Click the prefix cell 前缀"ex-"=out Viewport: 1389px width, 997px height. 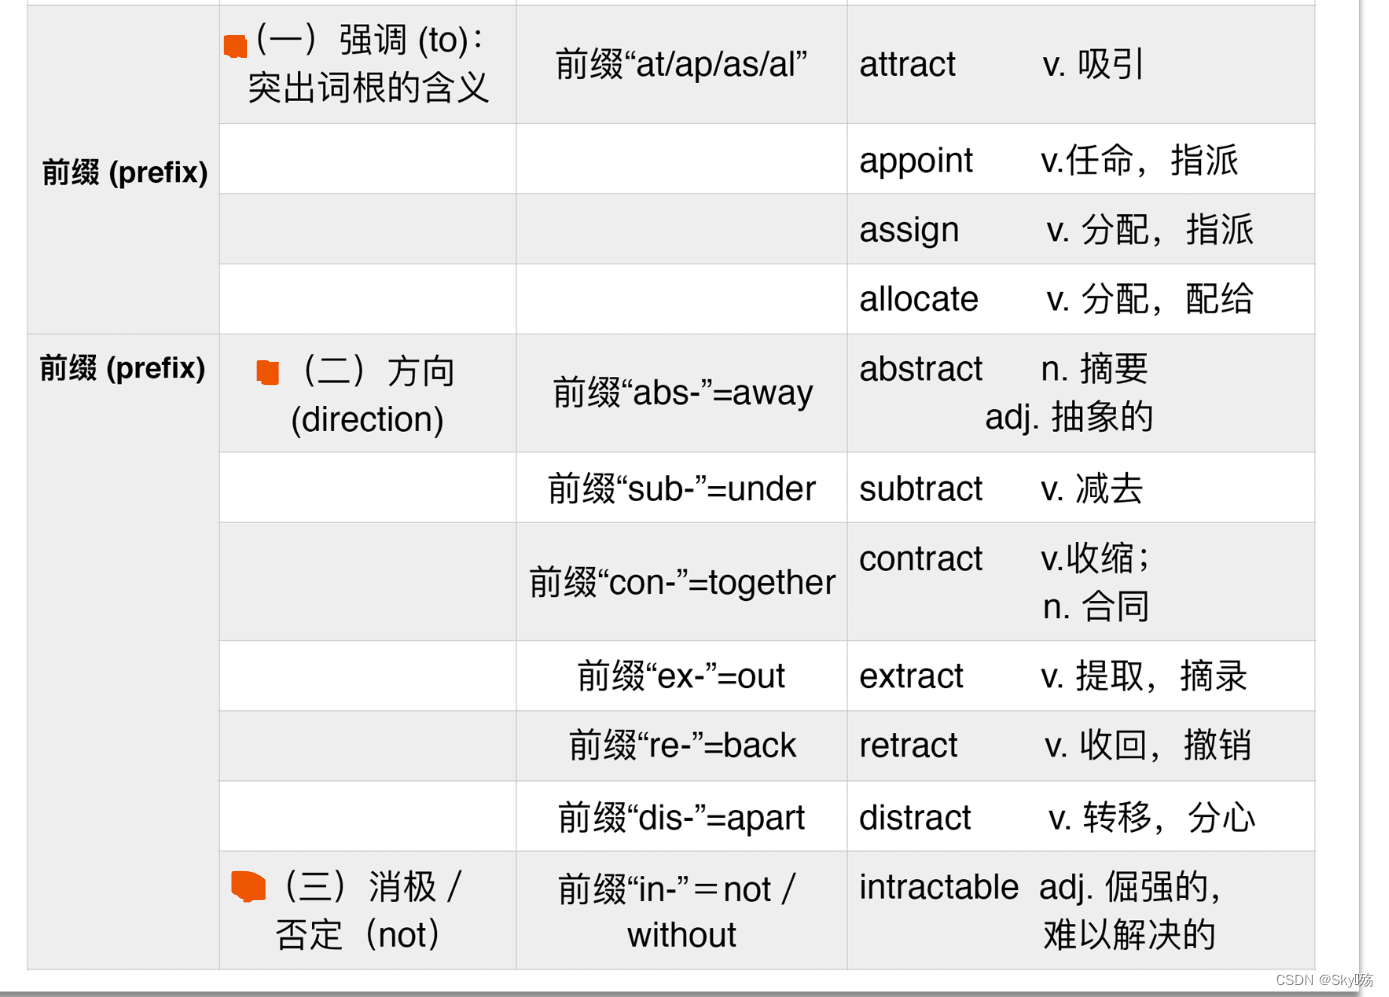click(x=682, y=677)
